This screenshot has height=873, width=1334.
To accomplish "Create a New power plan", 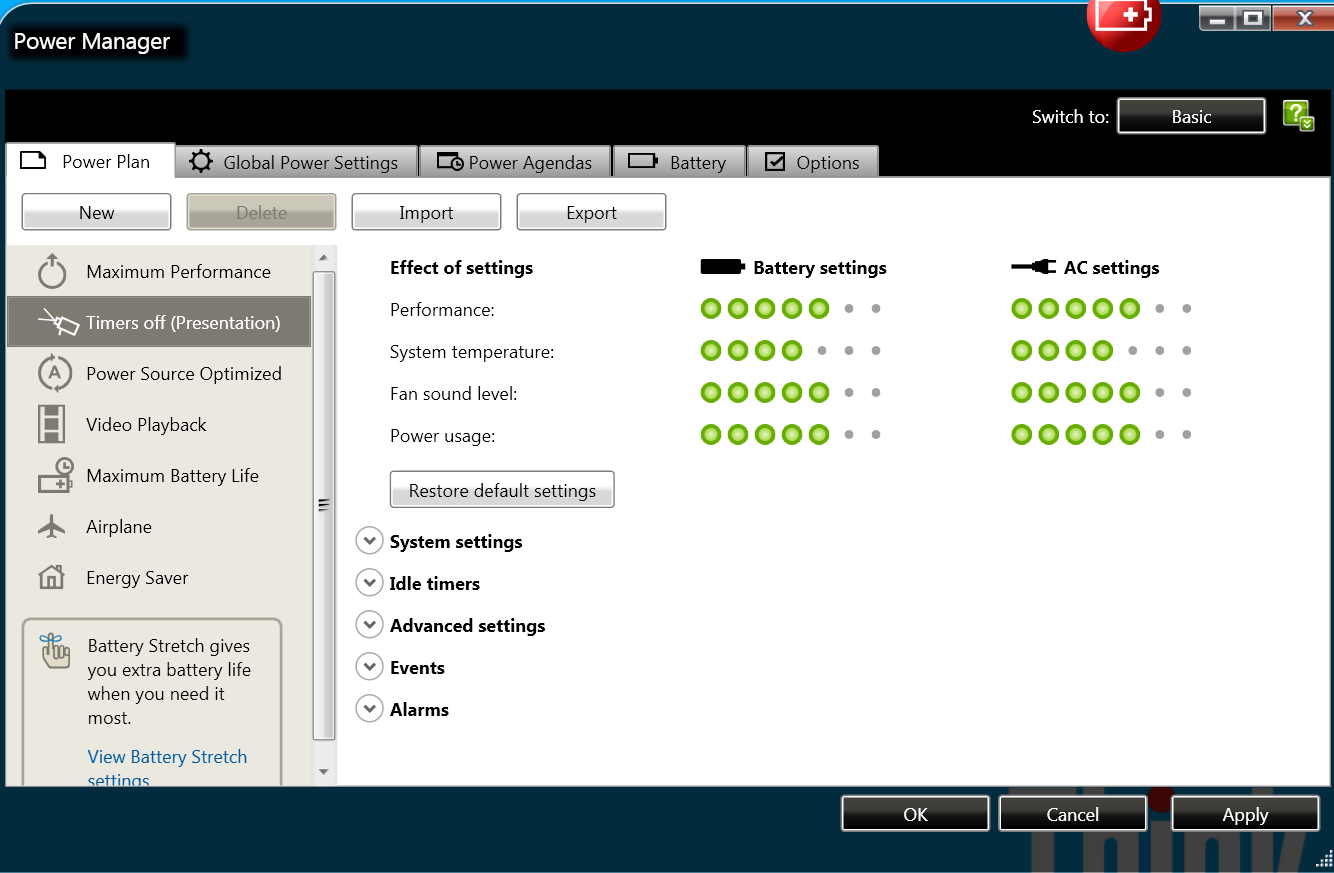I will (97, 212).
